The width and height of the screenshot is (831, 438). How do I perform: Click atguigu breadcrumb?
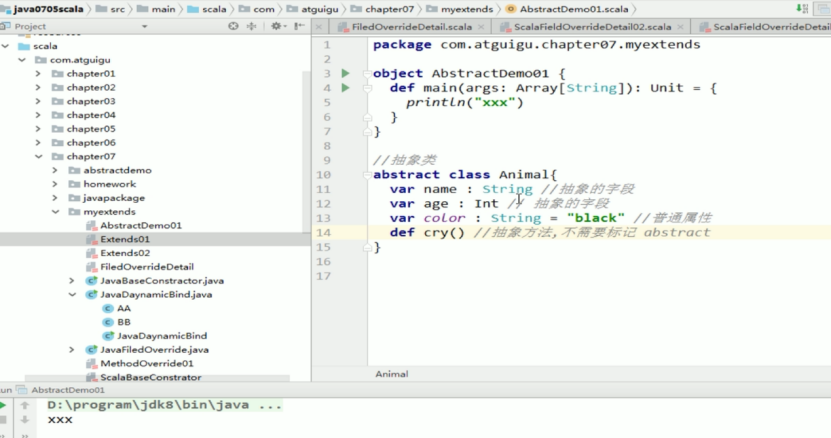pos(320,9)
